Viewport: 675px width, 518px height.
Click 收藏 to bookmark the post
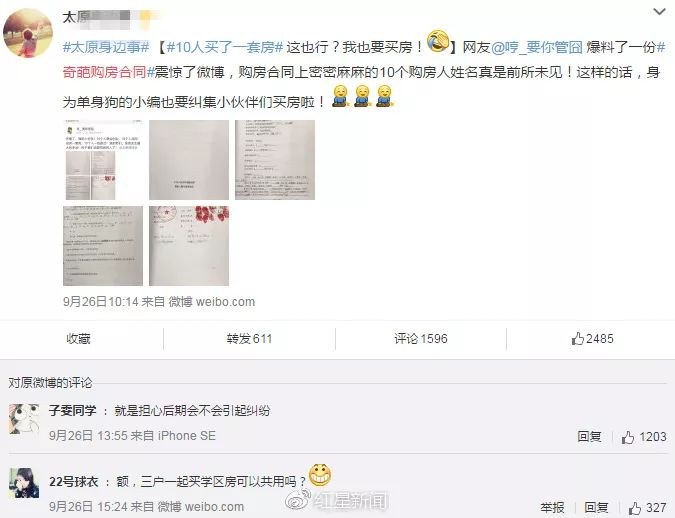(78, 339)
